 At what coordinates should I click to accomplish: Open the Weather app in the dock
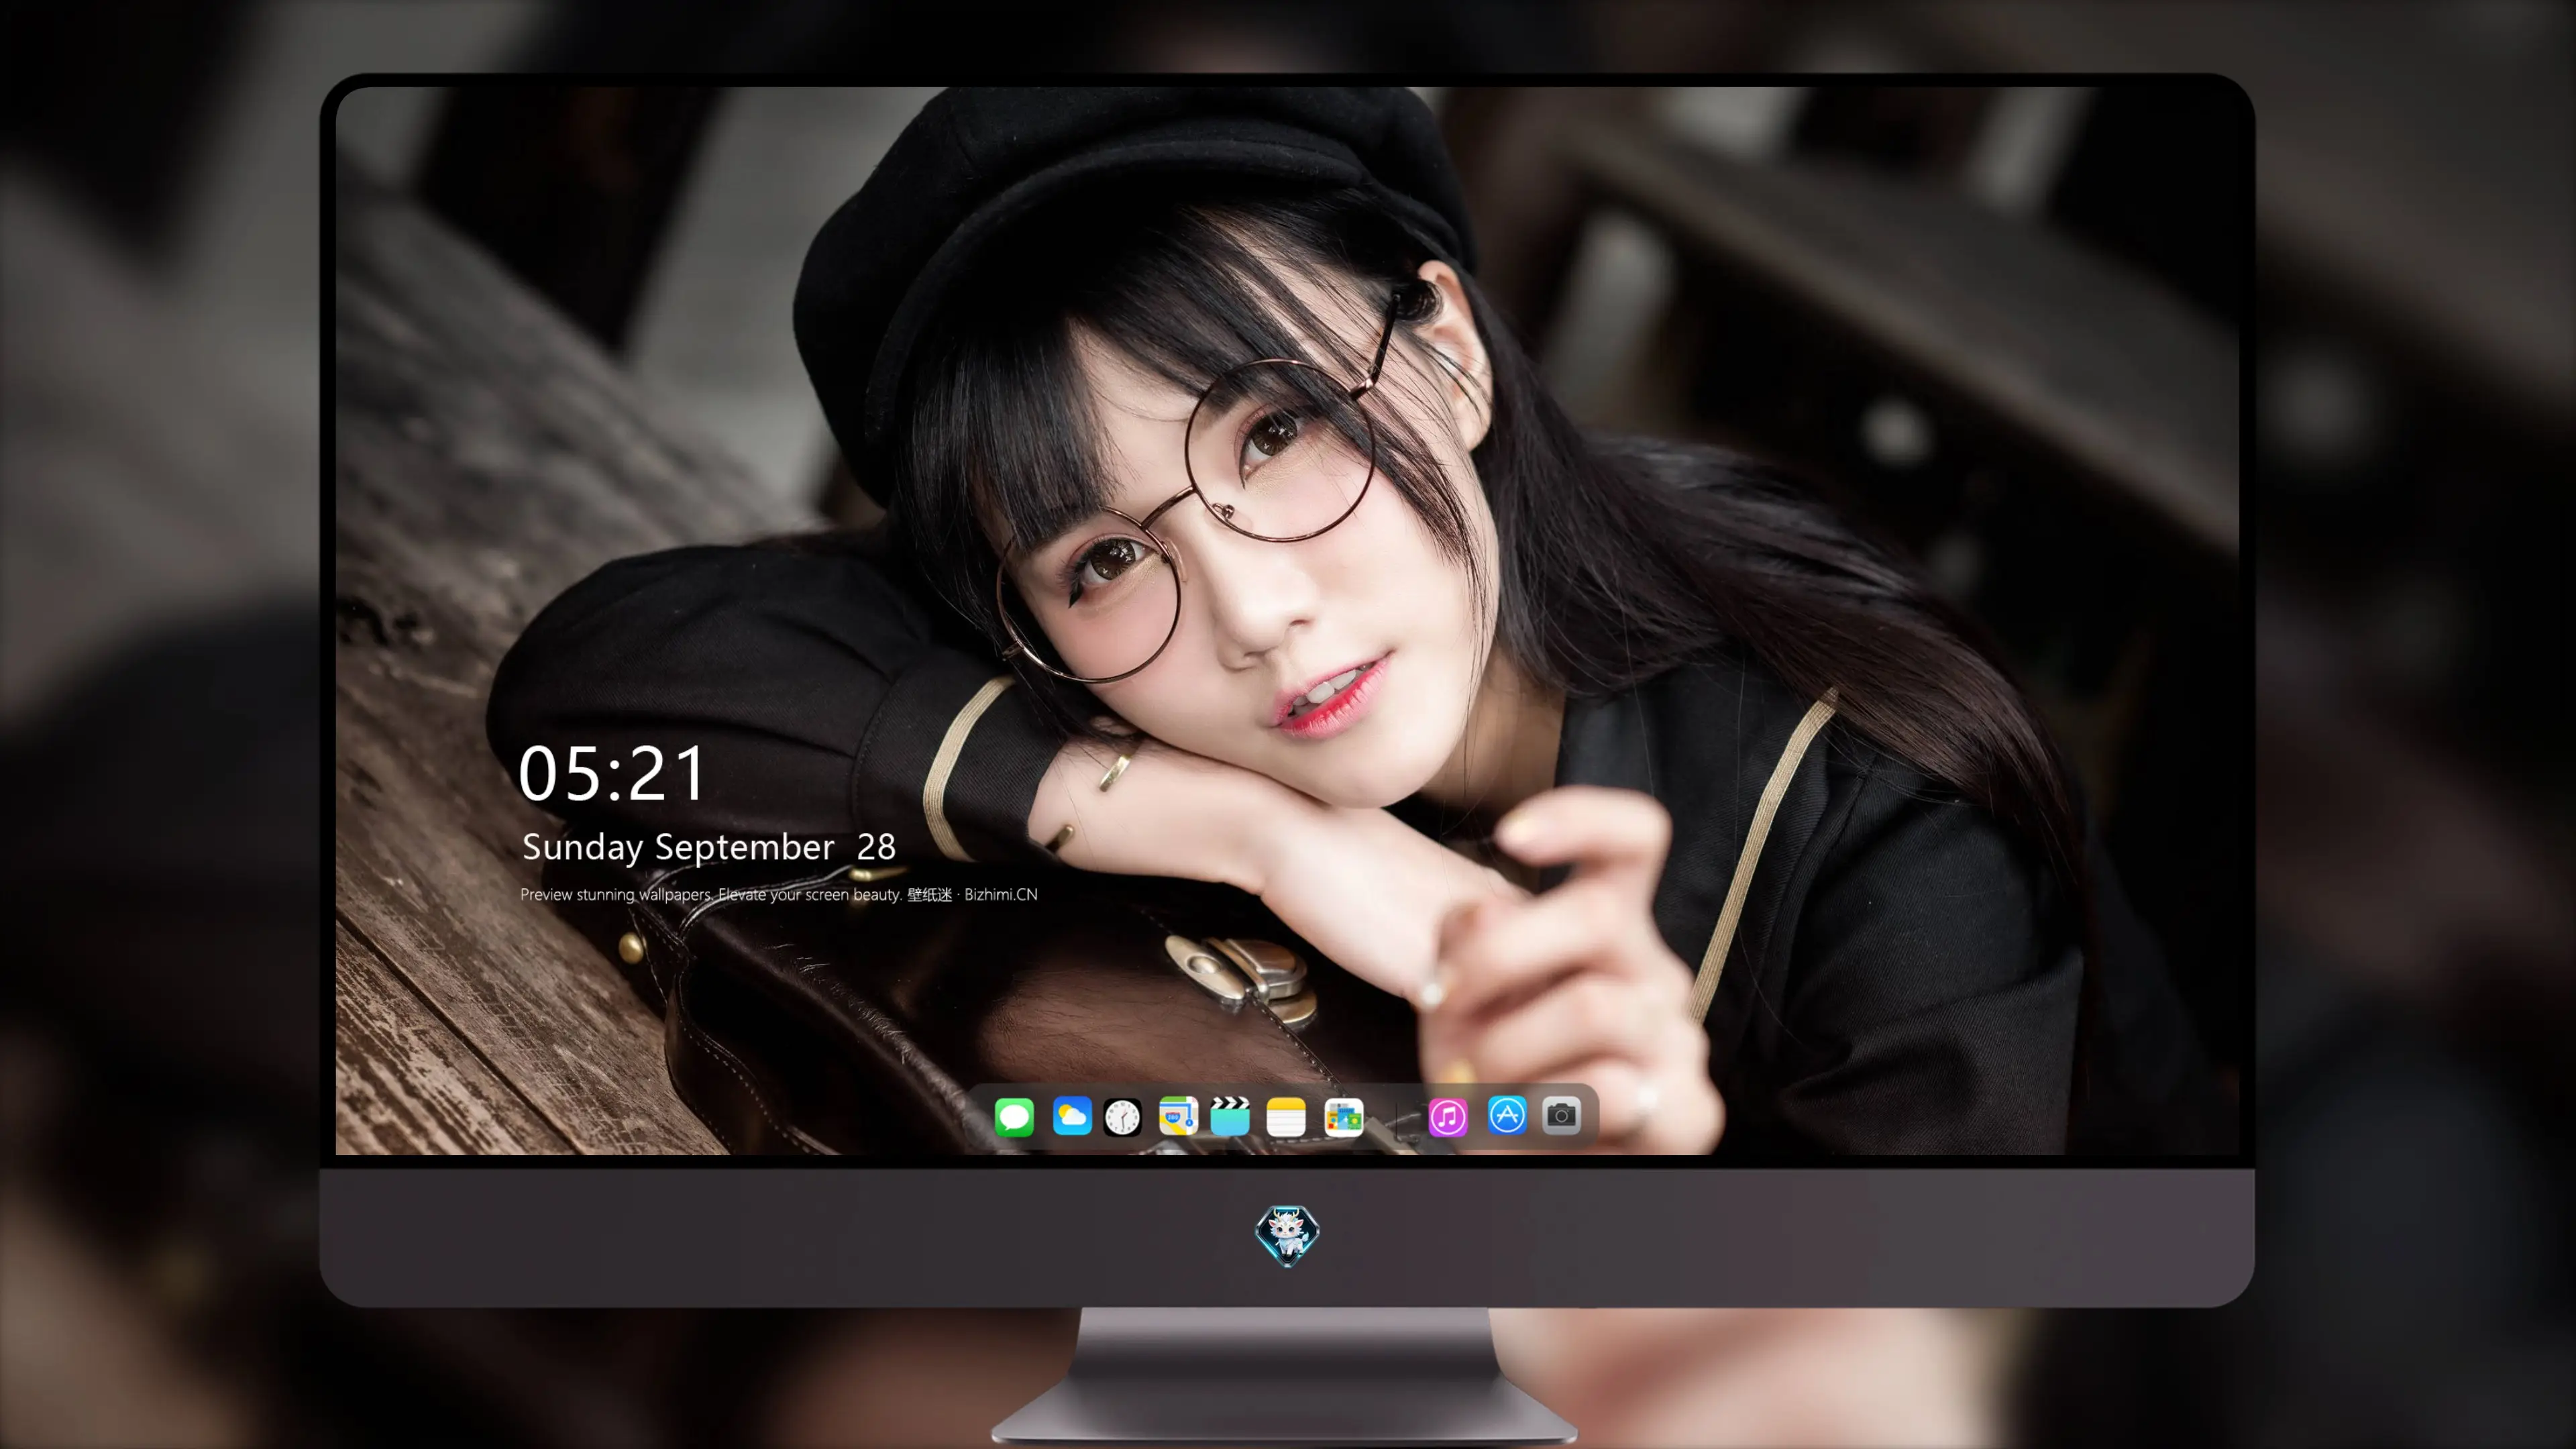[x=1072, y=1116]
